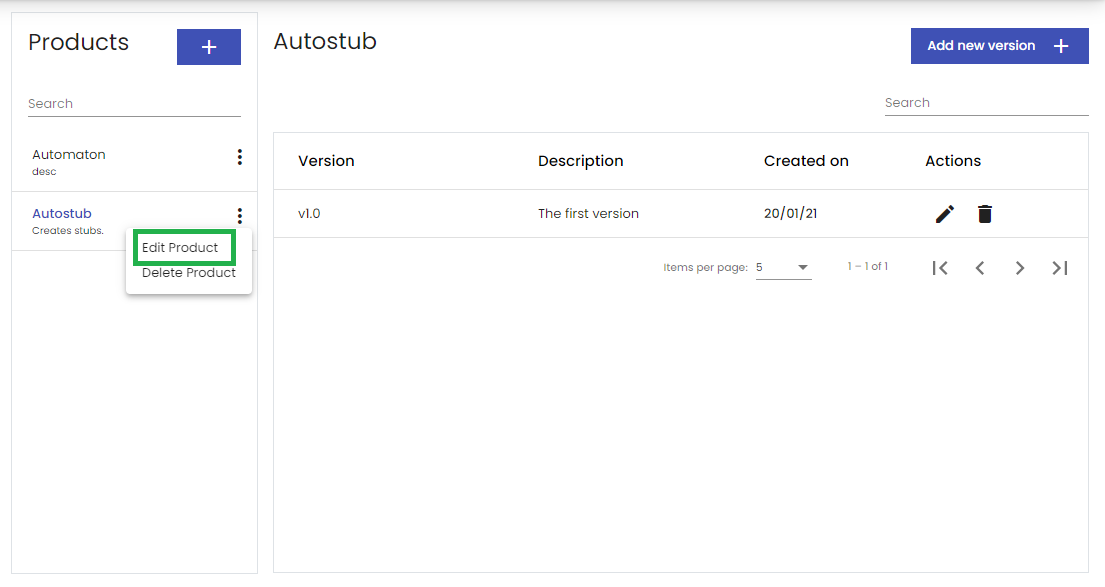Go to the first page of versions

pos(940,268)
